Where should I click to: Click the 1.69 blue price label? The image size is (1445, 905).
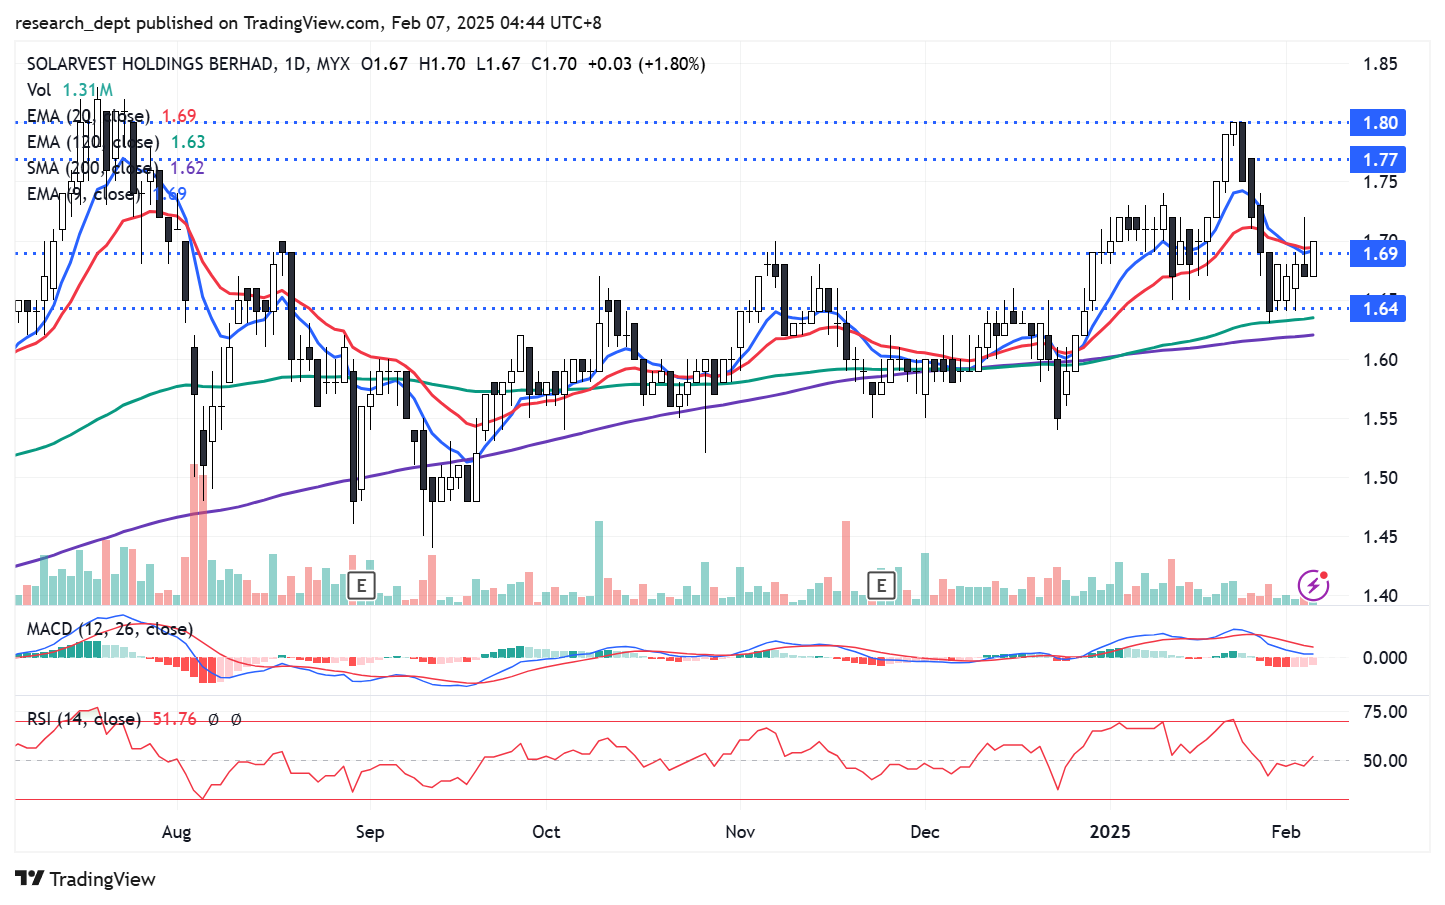click(x=1378, y=254)
